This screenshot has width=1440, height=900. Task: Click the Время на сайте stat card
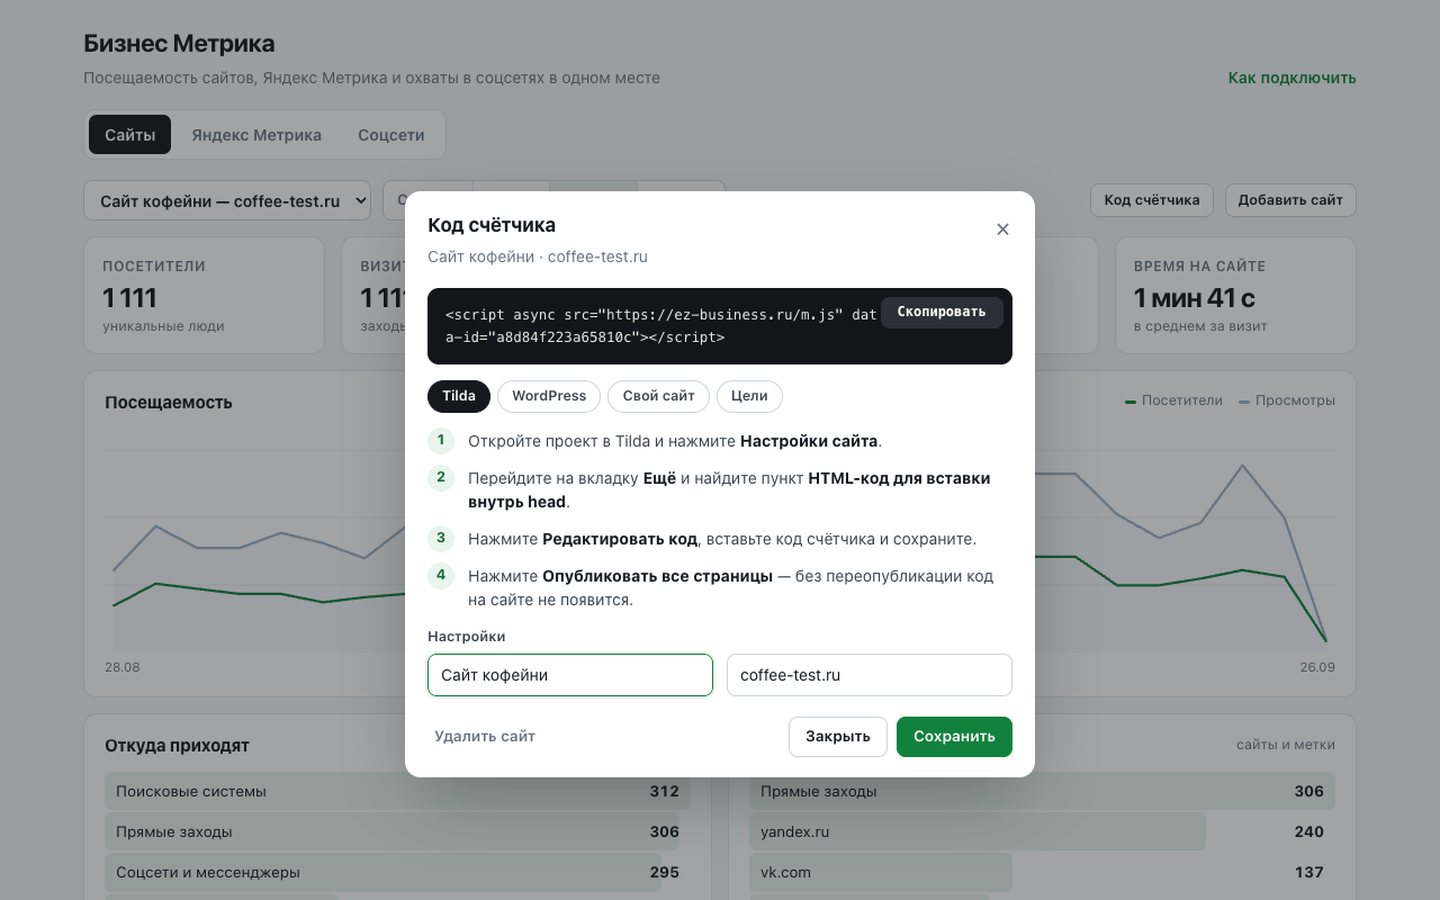(x=1236, y=295)
